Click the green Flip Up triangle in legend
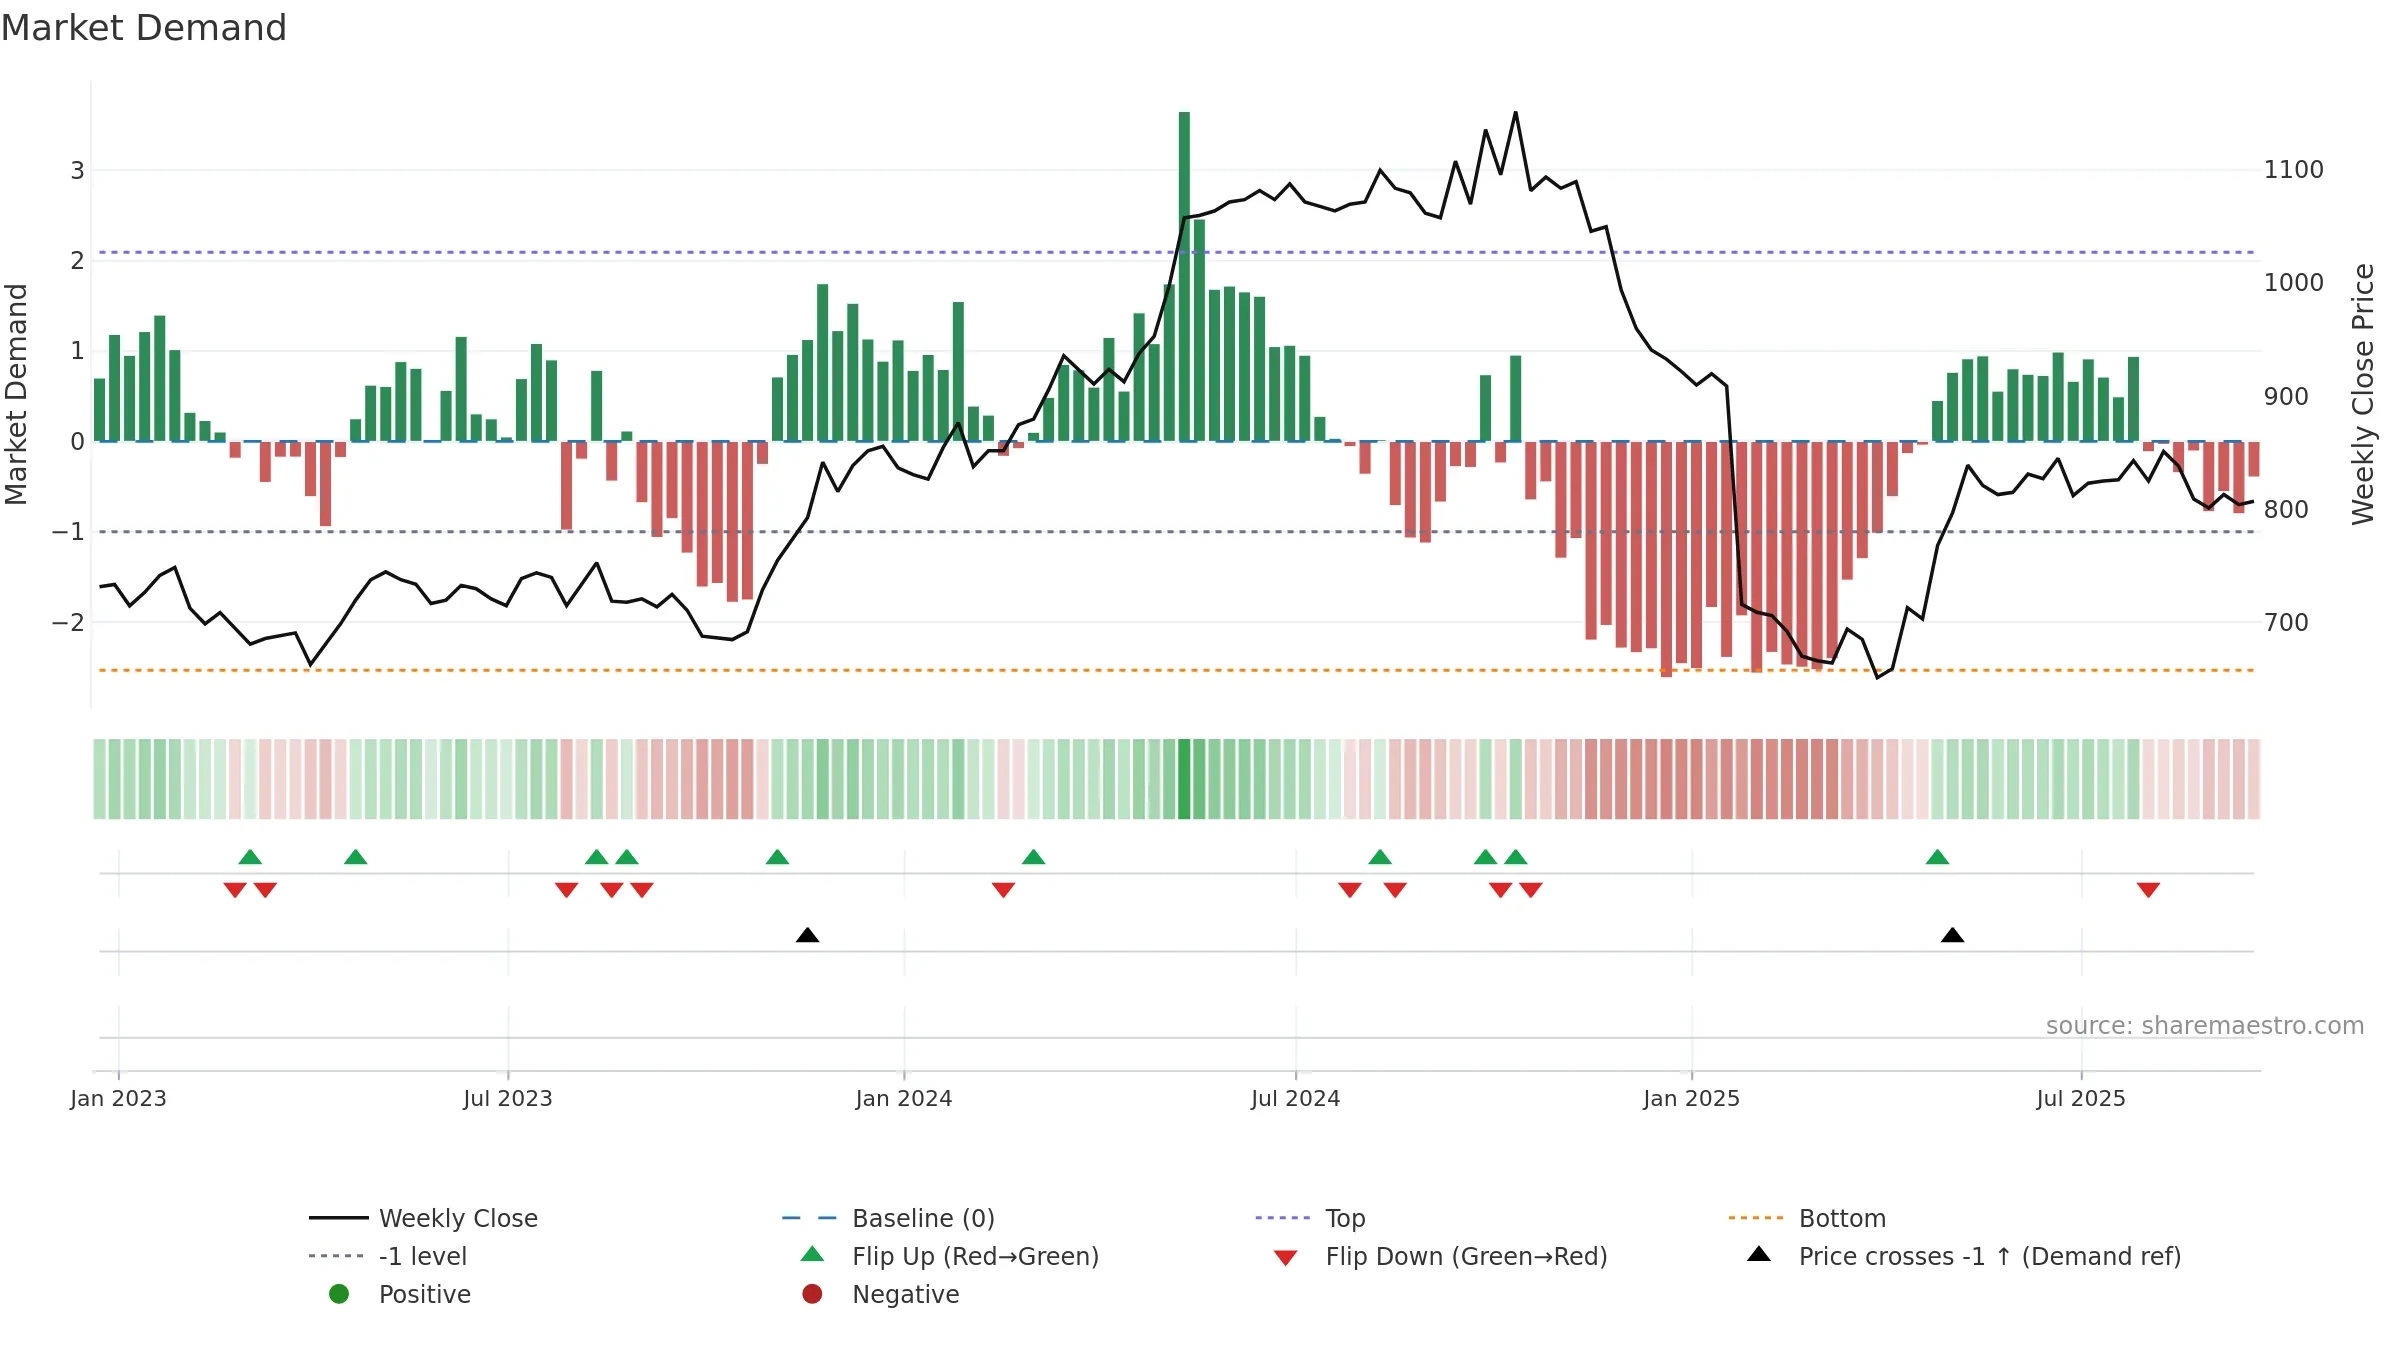The height and width of the screenshot is (1350, 2400). (812, 1254)
